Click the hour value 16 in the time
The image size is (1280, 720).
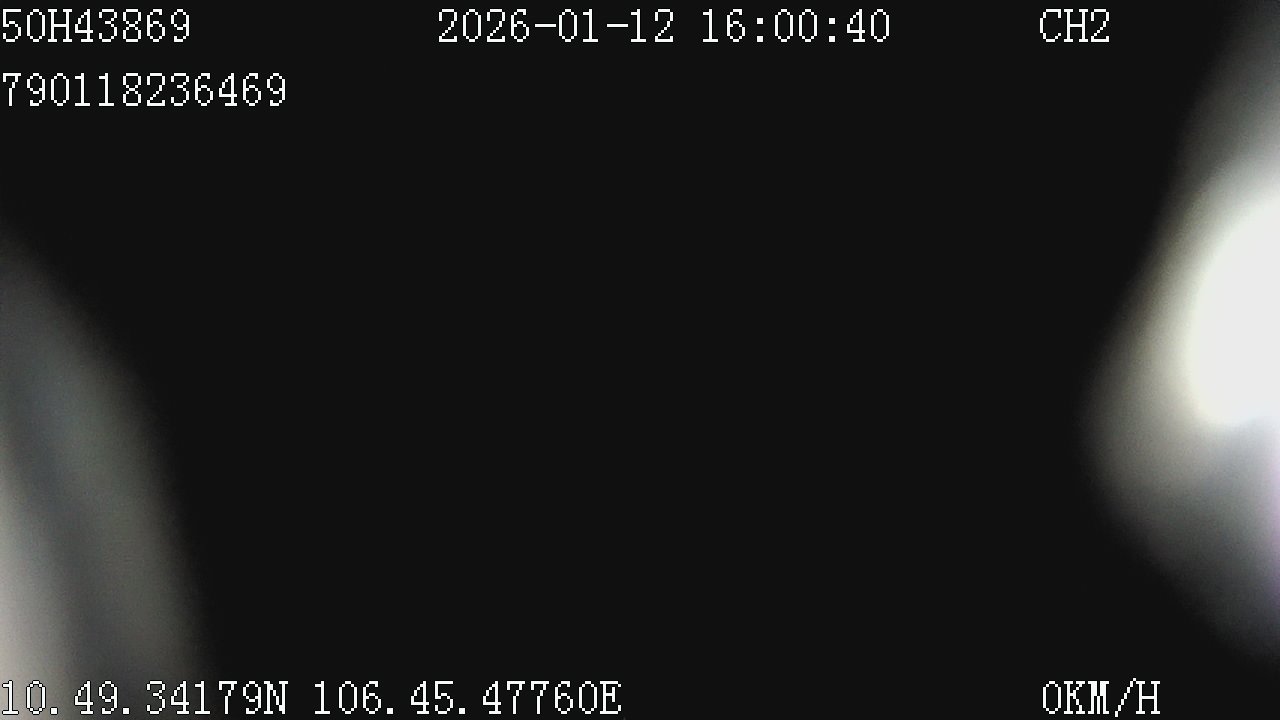click(724, 27)
